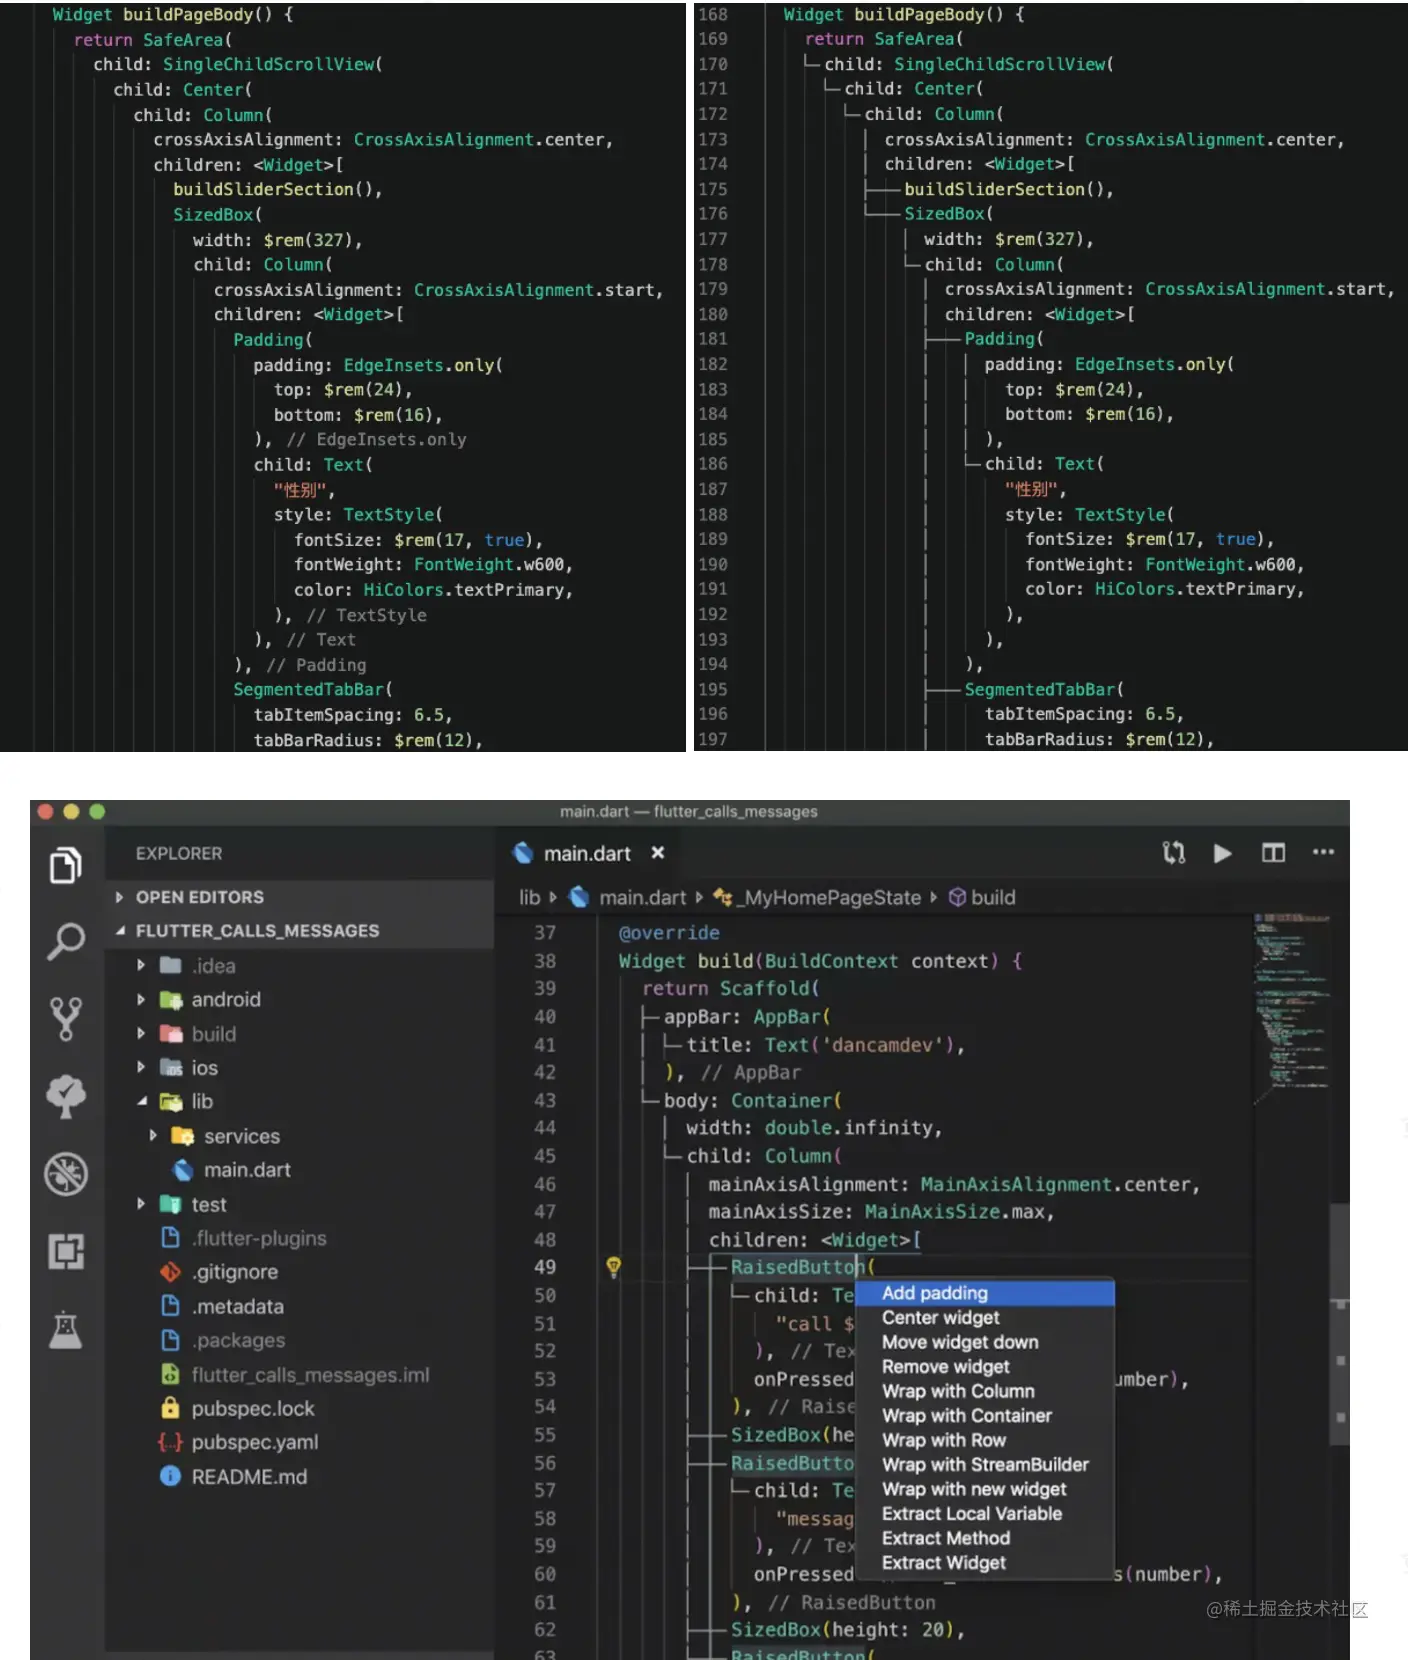Click the lib breadcrumb segment
Image resolution: width=1408 pixels, height=1660 pixels.
click(530, 897)
